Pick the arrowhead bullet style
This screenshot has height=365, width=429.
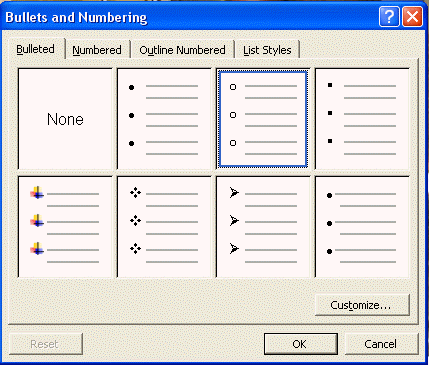263,227
